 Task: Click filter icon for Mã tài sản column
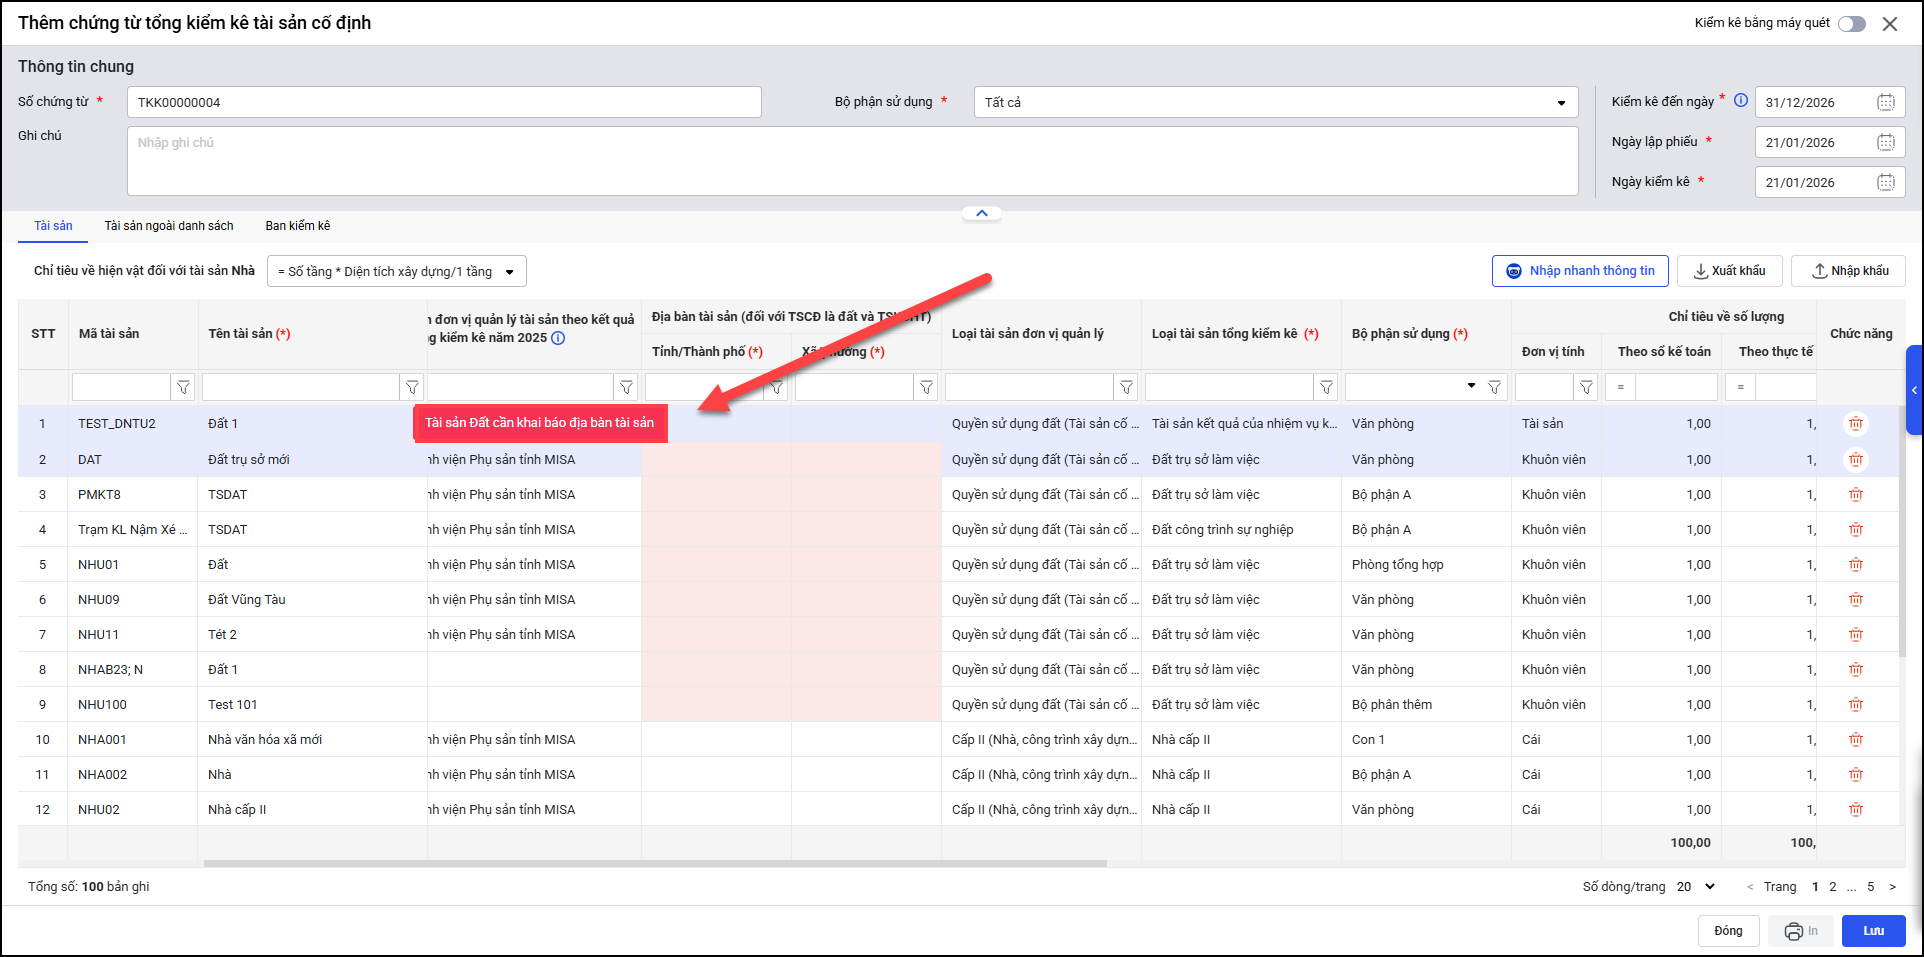point(183,387)
